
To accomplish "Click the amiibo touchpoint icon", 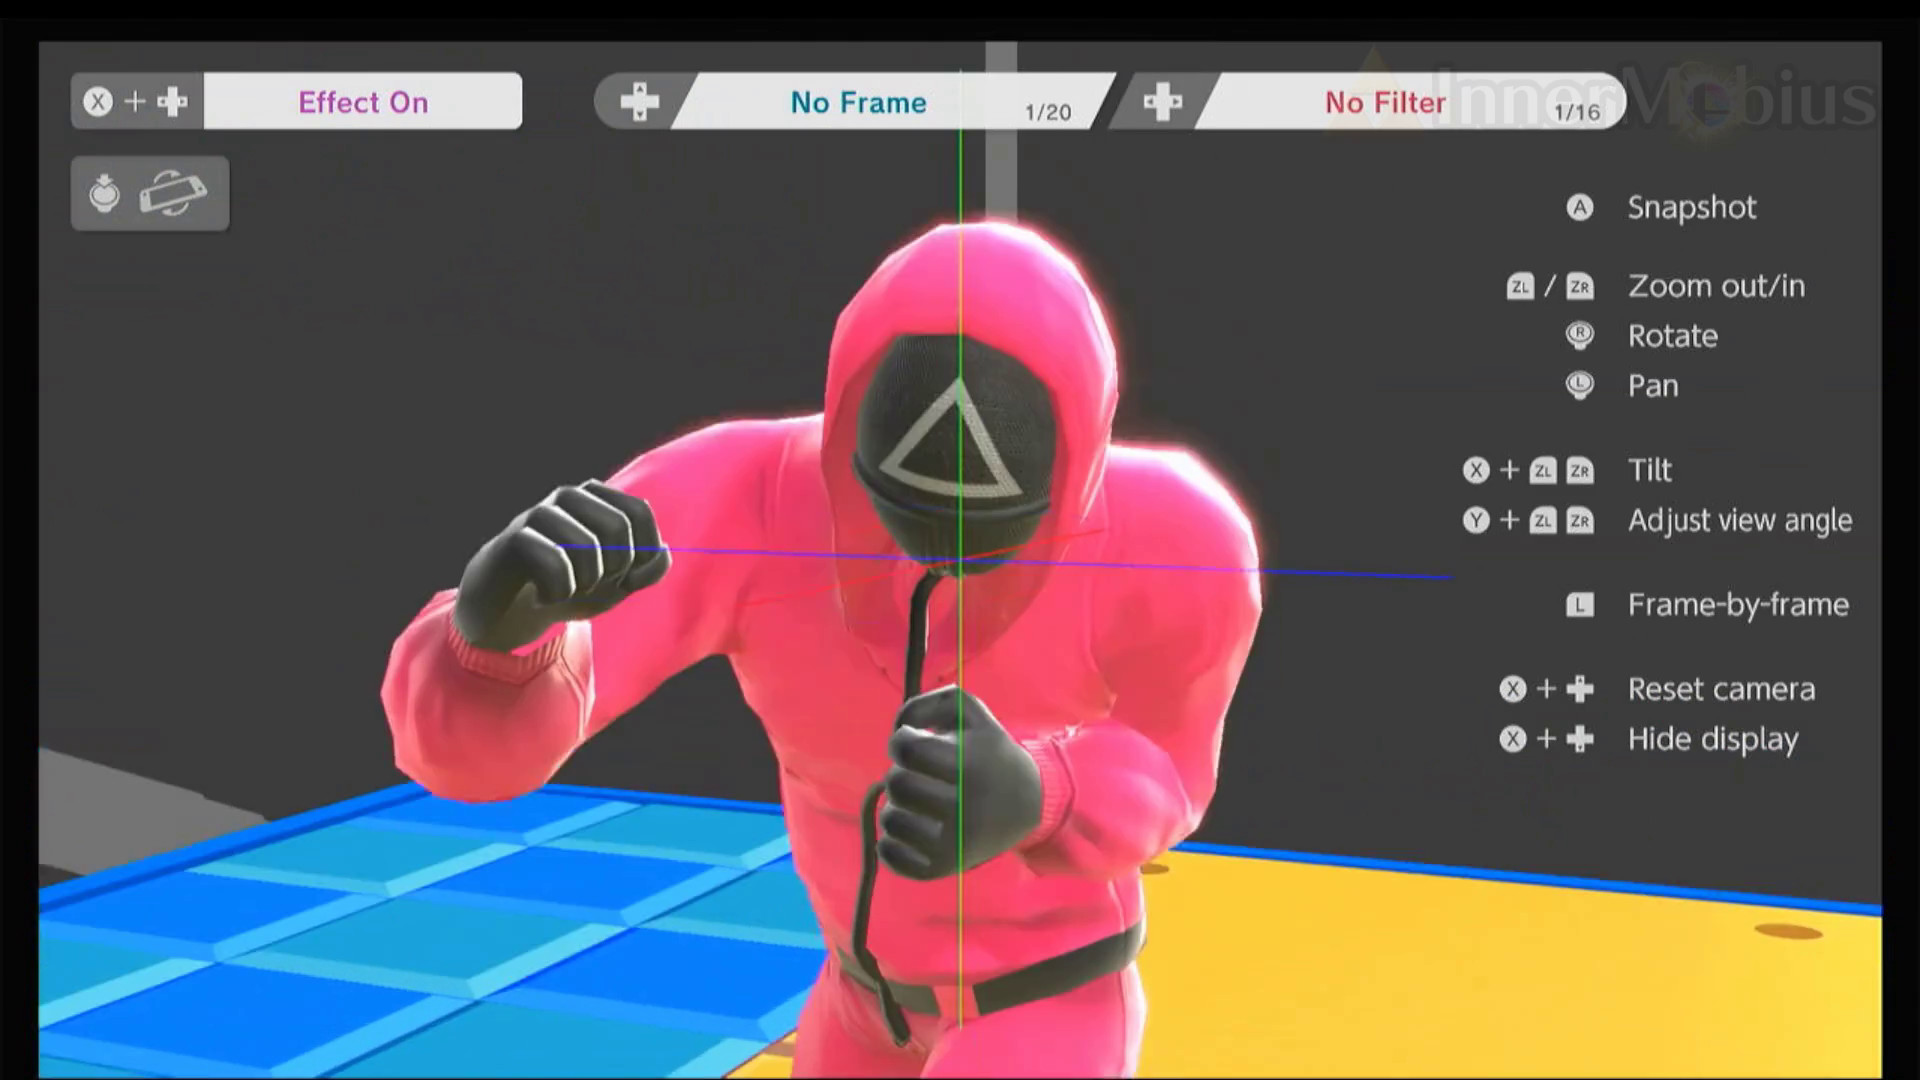I will pos(104,193).
